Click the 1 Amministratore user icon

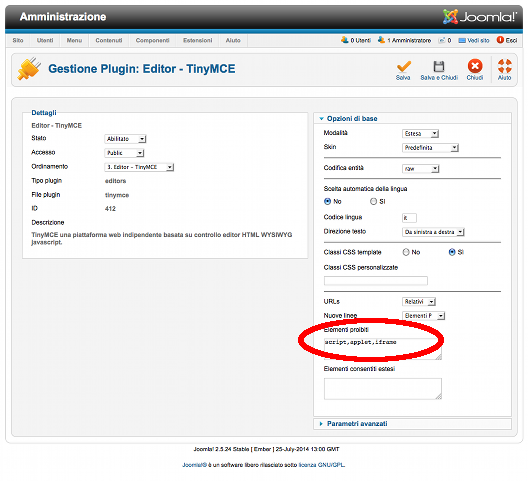coord(381,40)
